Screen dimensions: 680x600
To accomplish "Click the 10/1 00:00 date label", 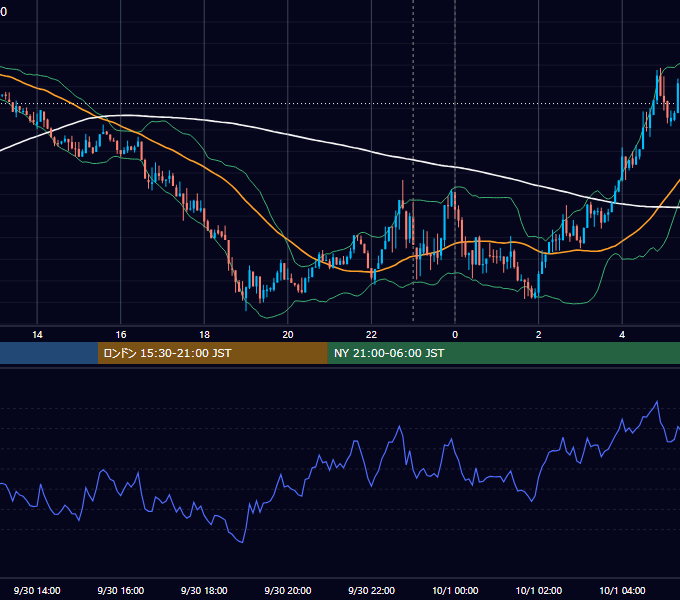I will [x=455, y=590].
